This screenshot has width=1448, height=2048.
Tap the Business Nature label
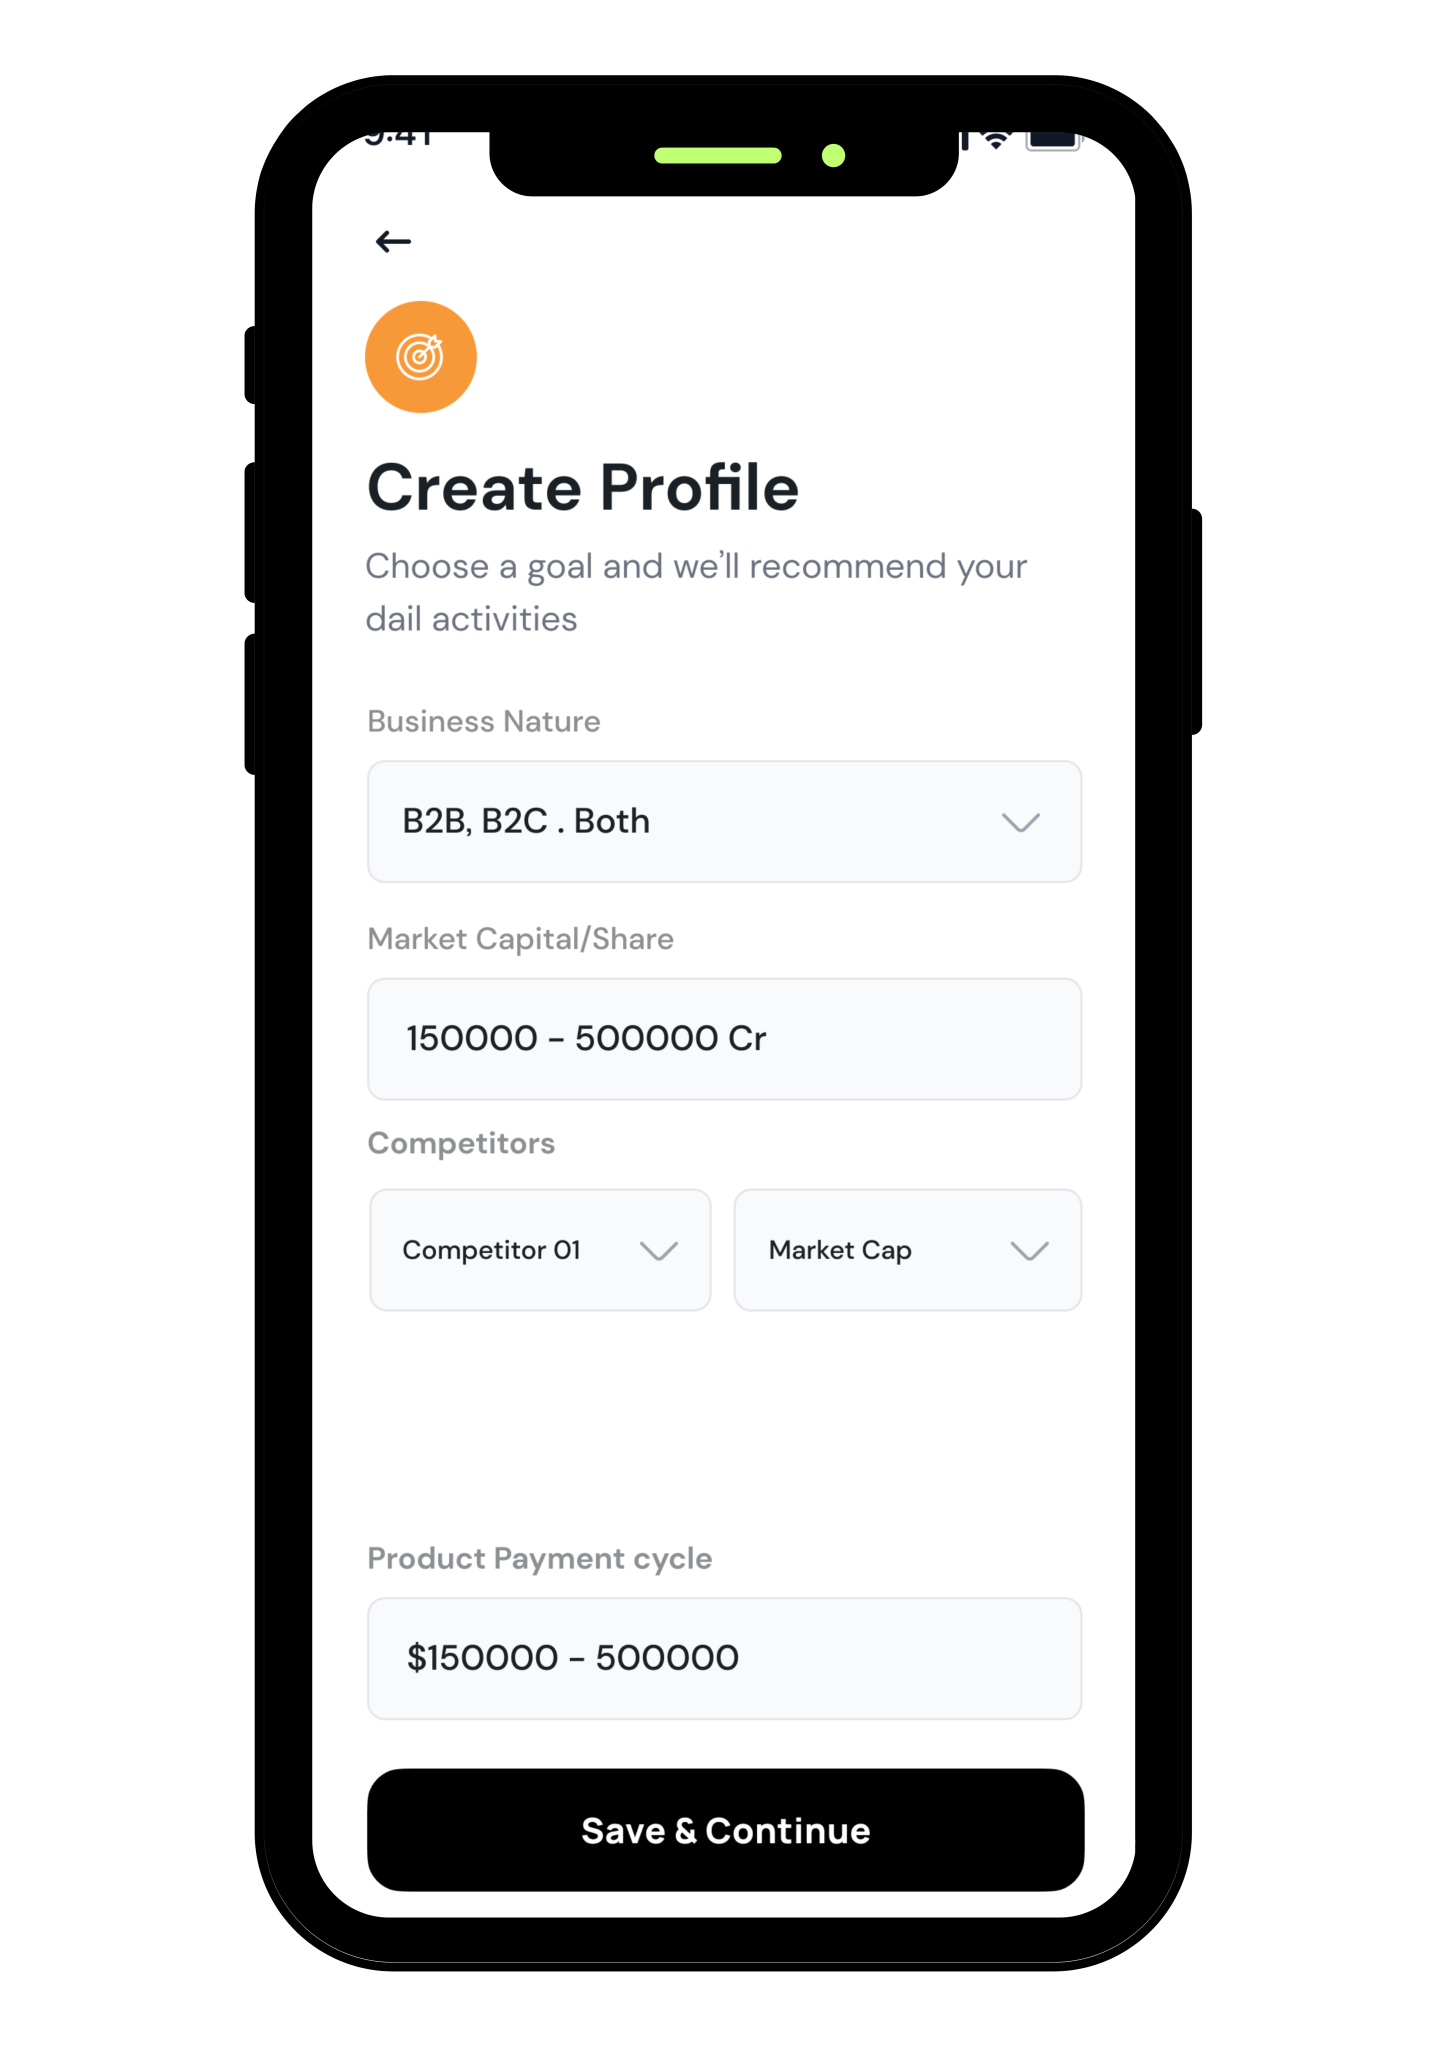click(484, 721)
